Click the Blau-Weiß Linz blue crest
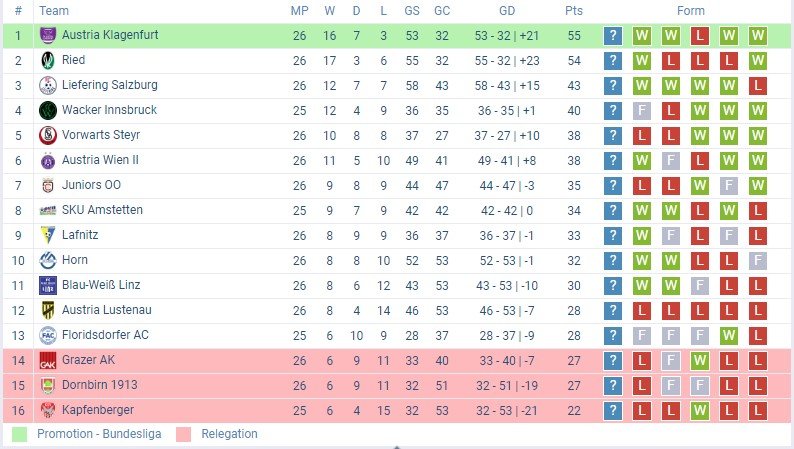 (48, 285)
